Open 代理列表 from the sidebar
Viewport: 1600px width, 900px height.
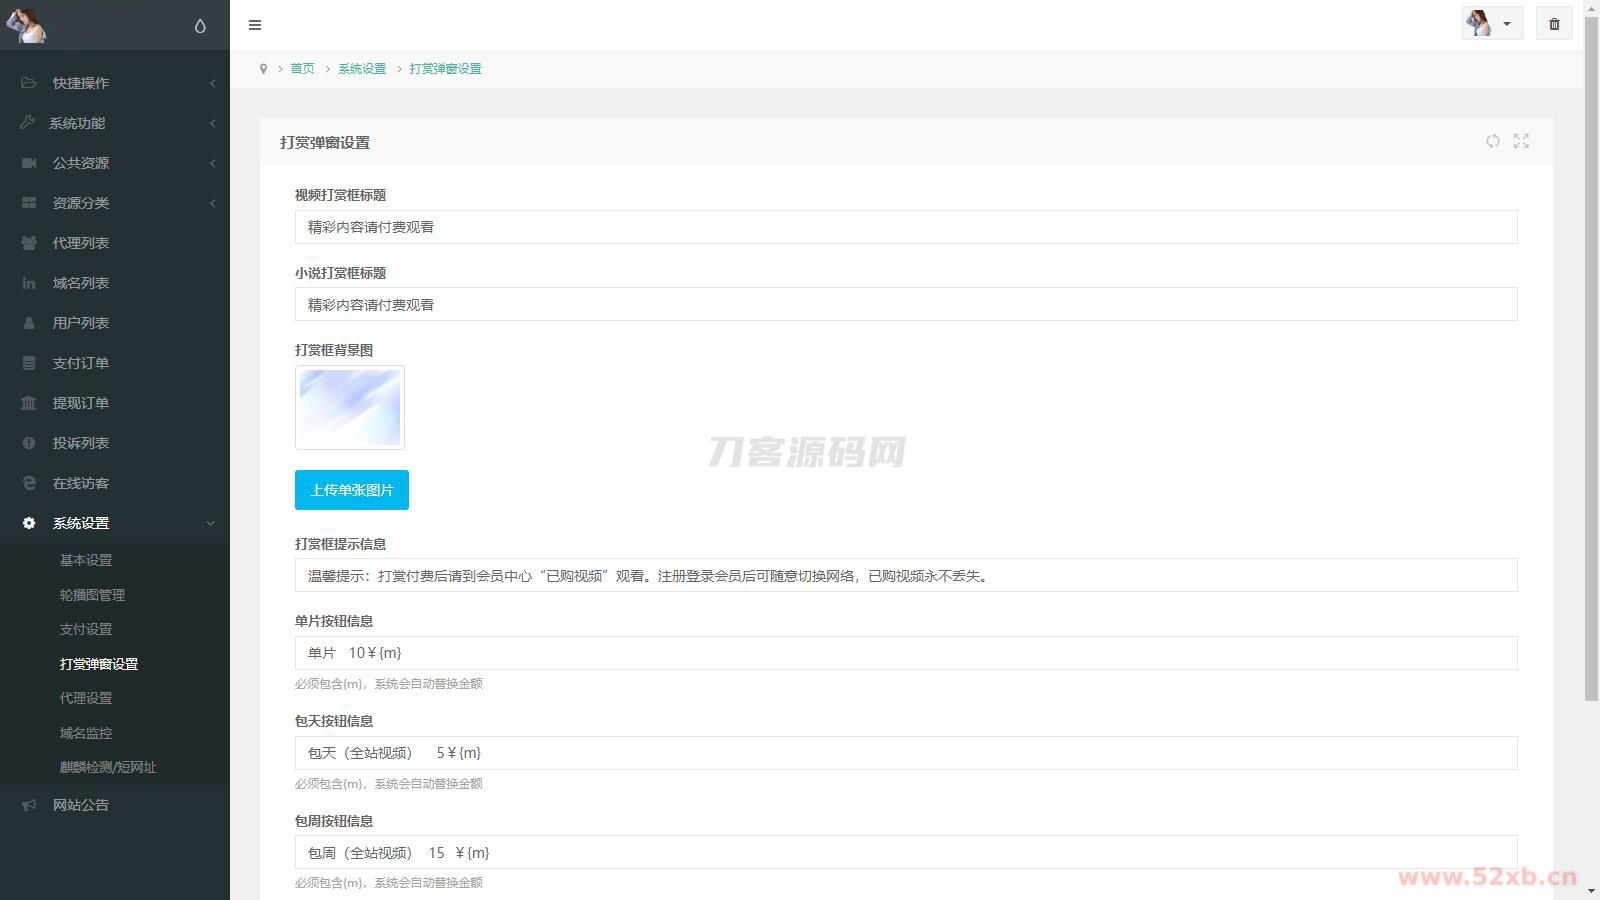[81, 243]
